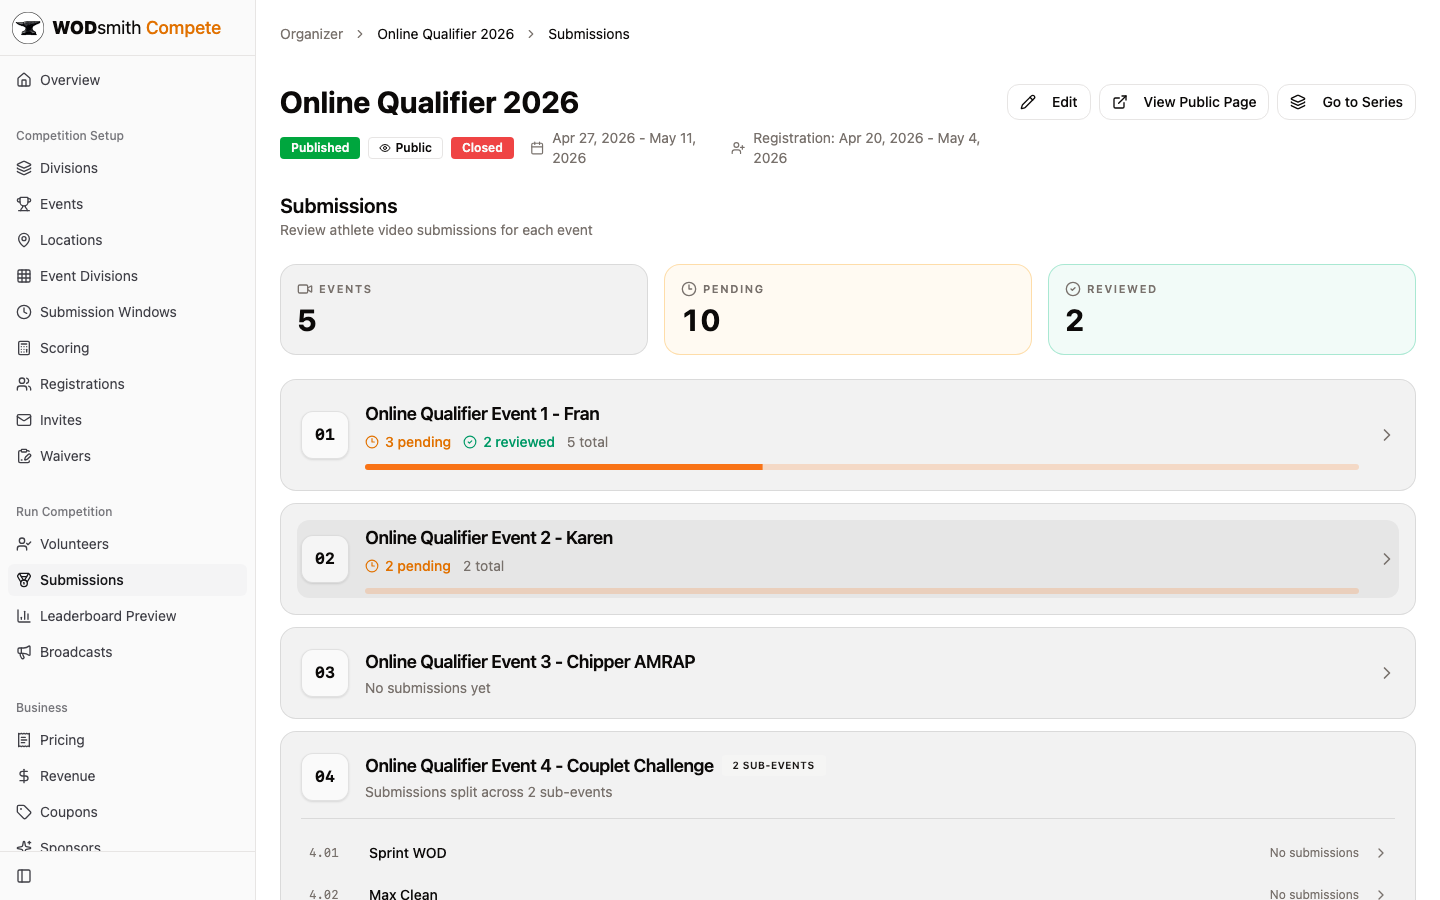Click Event 1 - Fran progress bar
This screenshot has height=900, width=1440.
[x=862, y=467]
